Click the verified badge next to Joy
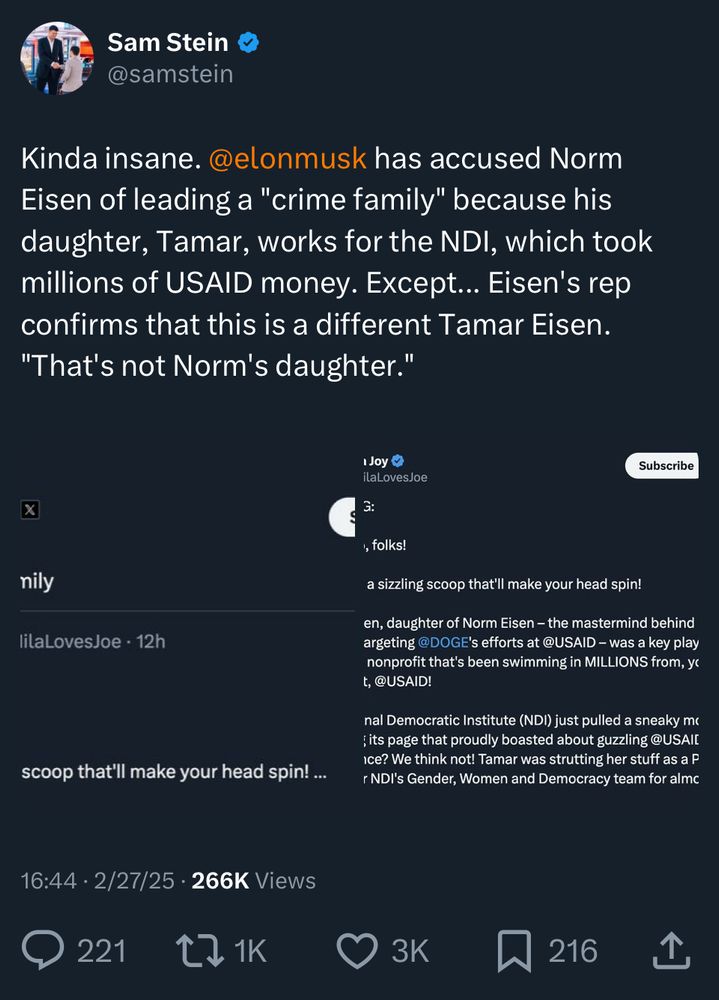The height and width of the screenshot is (1000, 719). click(397, 461)
